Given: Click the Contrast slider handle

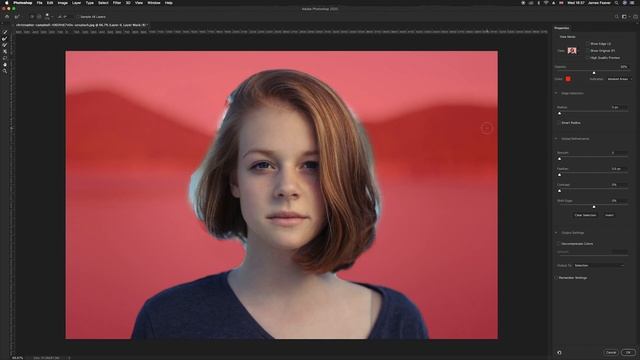Looking at the screenshot, I should [x=560, y=191].
